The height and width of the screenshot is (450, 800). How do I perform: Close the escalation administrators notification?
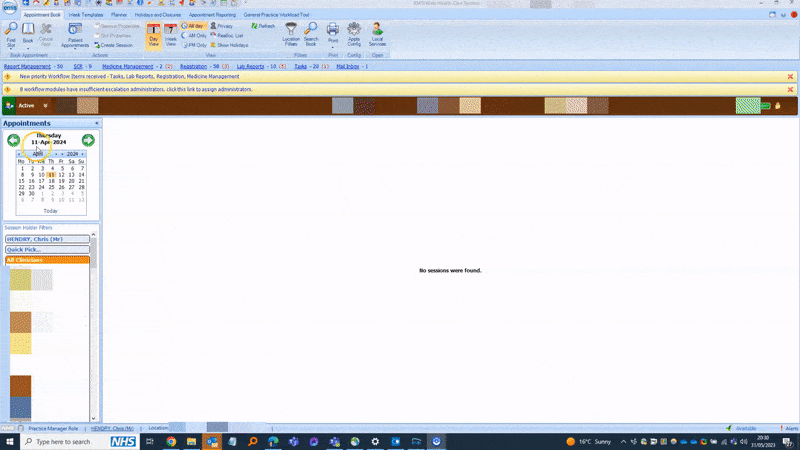[790, 89]
